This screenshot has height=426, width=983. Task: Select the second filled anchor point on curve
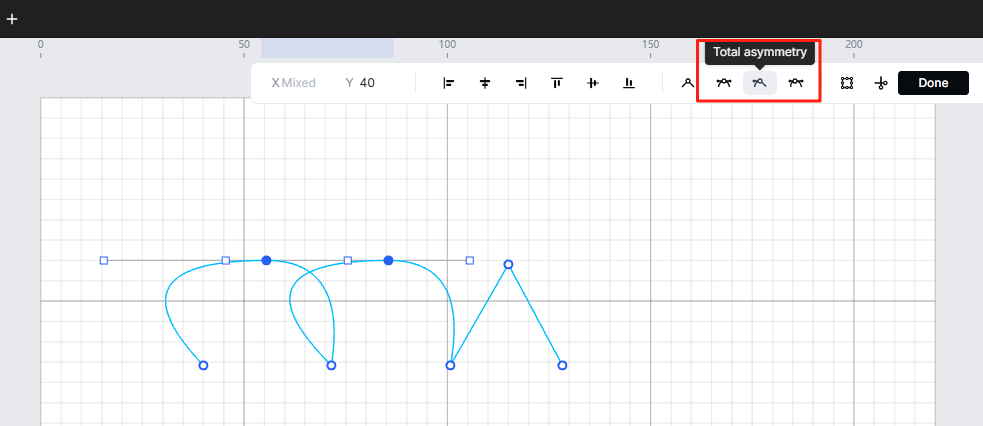(x=388, y=260)
